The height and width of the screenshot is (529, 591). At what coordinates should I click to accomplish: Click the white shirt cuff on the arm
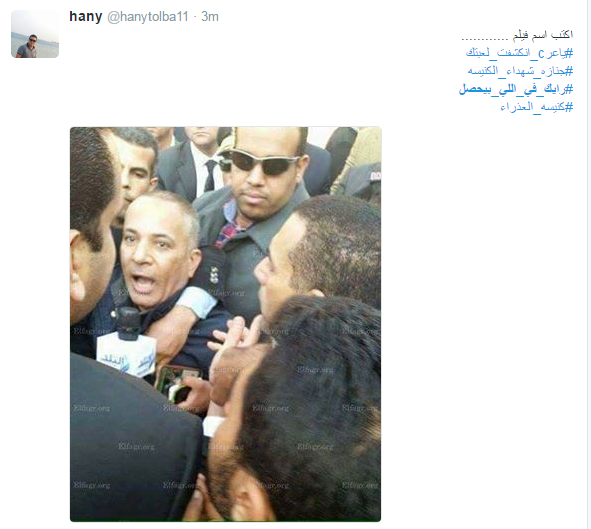click(199, 301)
